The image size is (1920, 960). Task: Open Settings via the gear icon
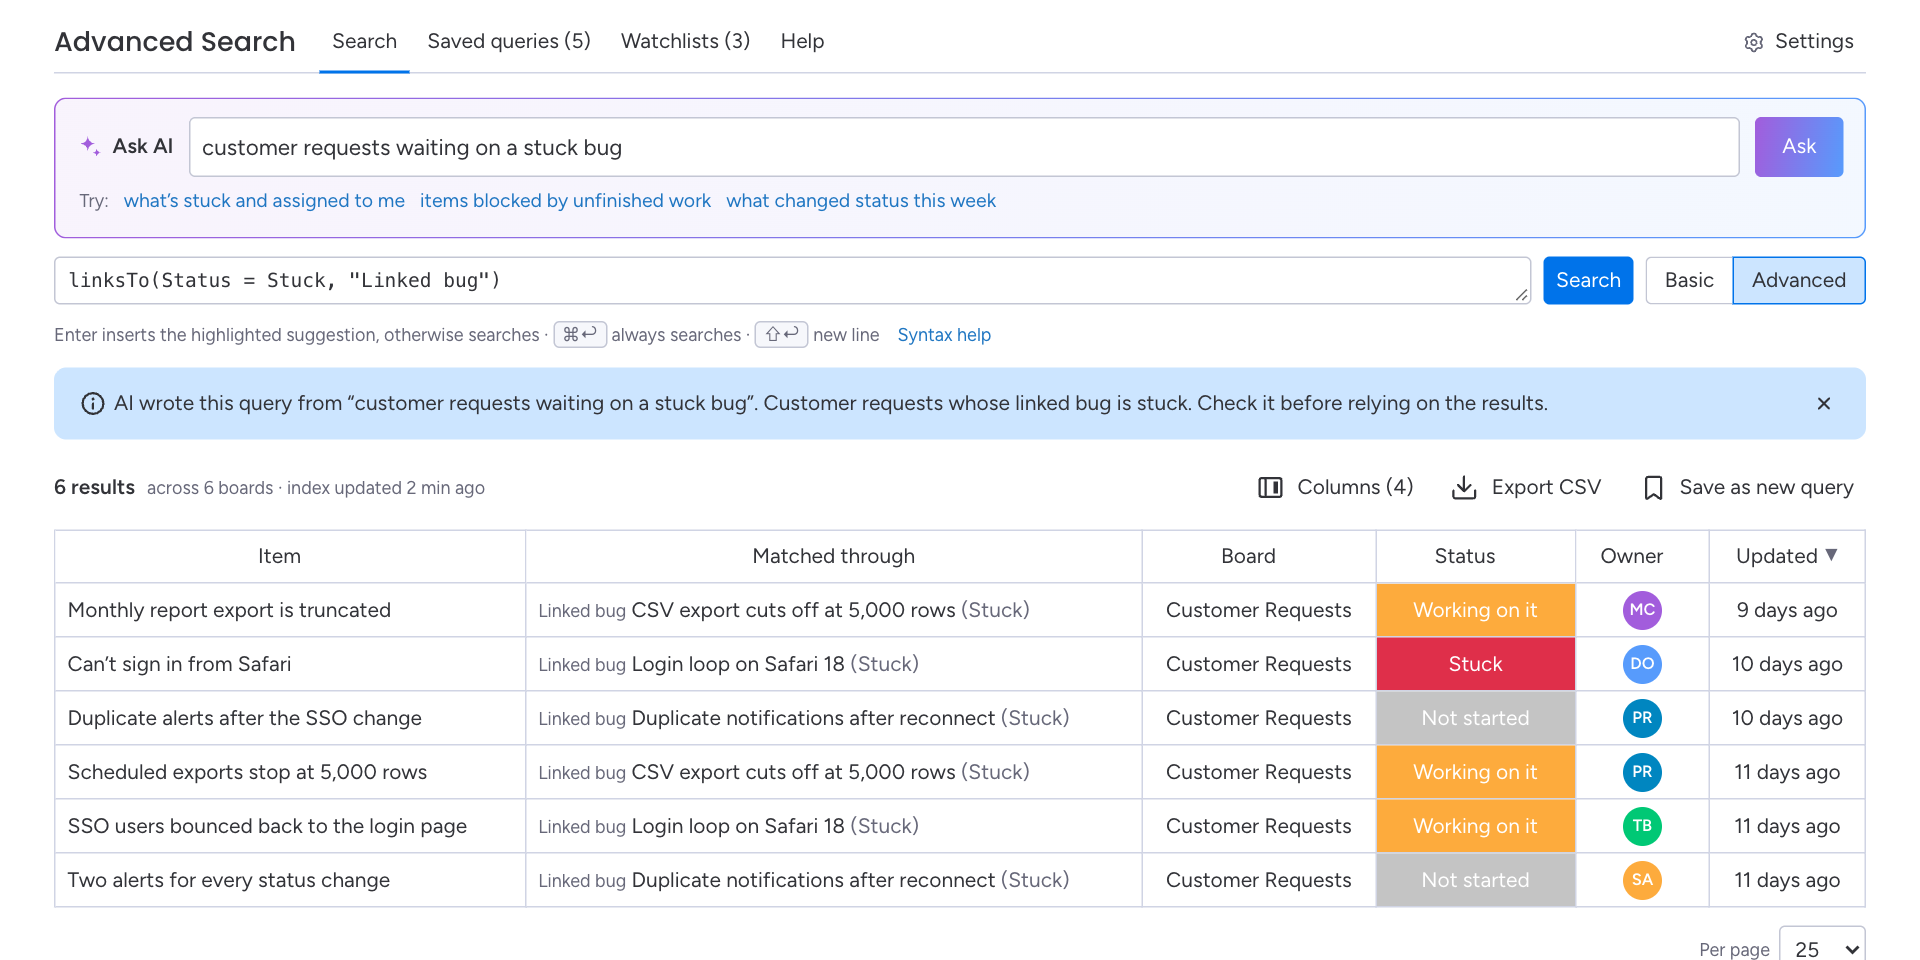pyautogui.click(x=1753, y=42)
